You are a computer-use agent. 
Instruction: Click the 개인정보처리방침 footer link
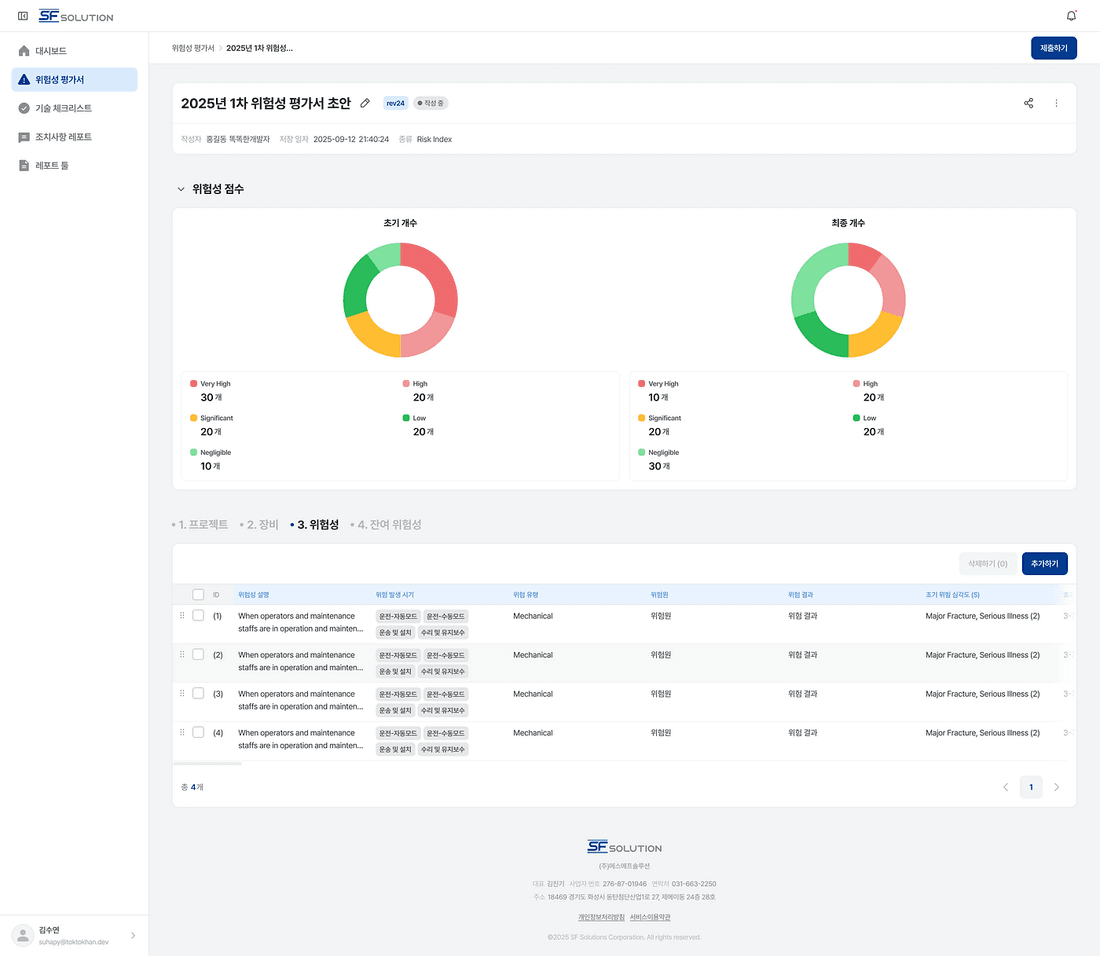(601, 917)
